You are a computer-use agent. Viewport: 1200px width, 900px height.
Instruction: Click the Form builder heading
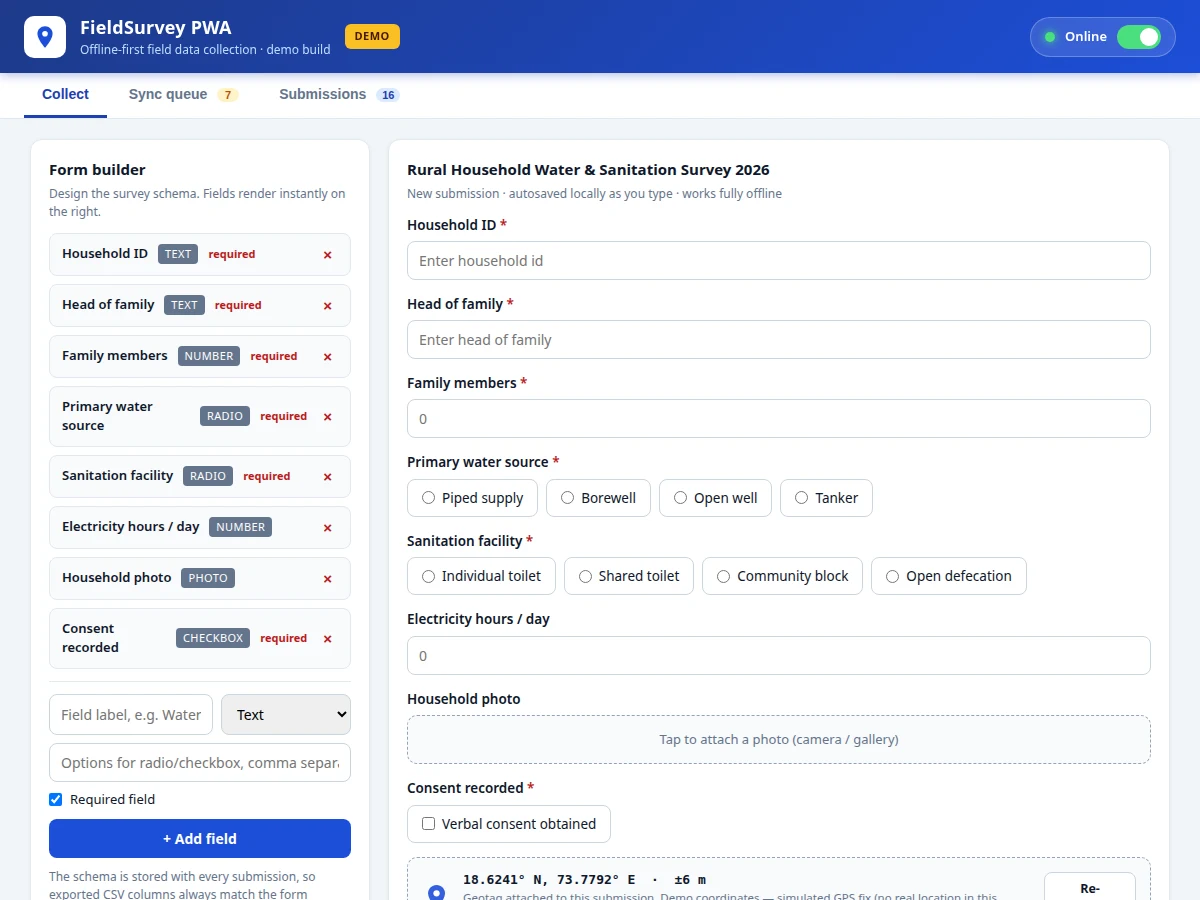[x=97, y=170]
